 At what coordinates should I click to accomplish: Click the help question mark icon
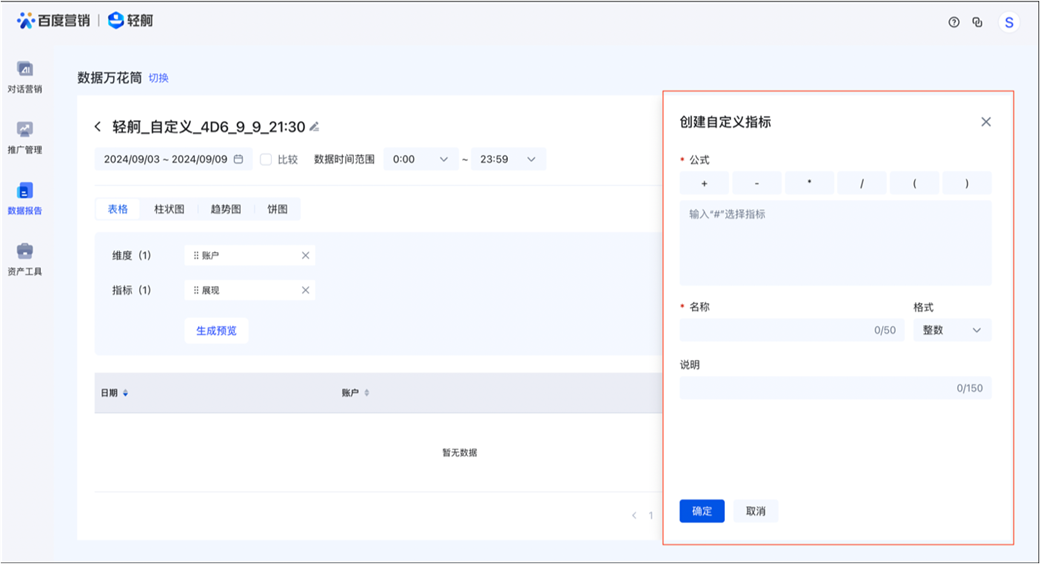[x=954, y=22]
